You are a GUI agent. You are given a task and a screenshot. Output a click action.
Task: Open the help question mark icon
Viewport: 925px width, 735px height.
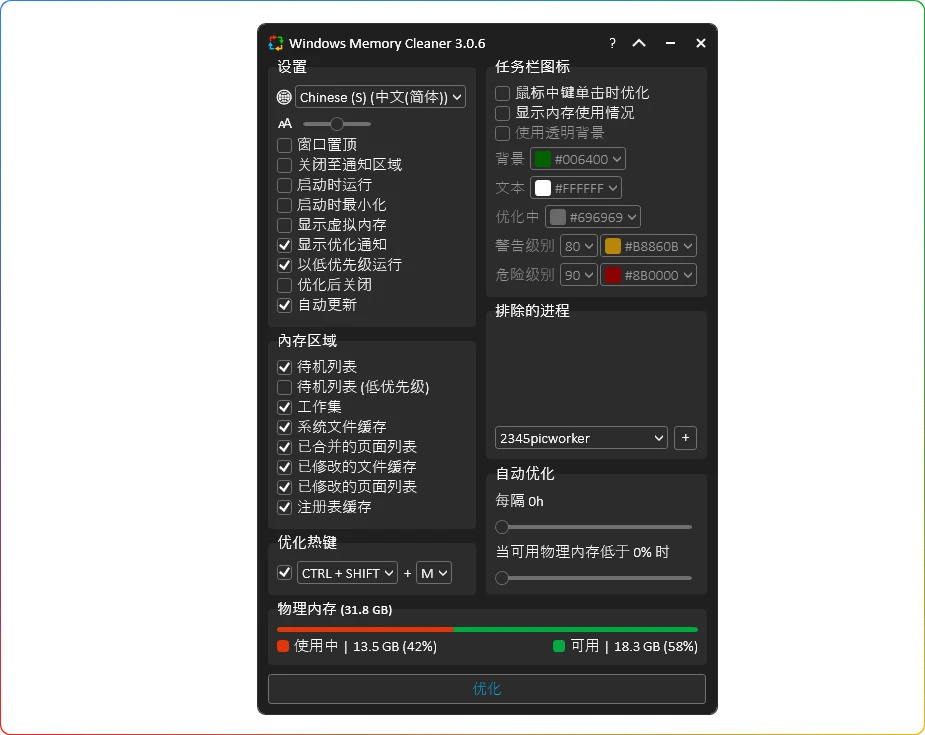(611, 43)
